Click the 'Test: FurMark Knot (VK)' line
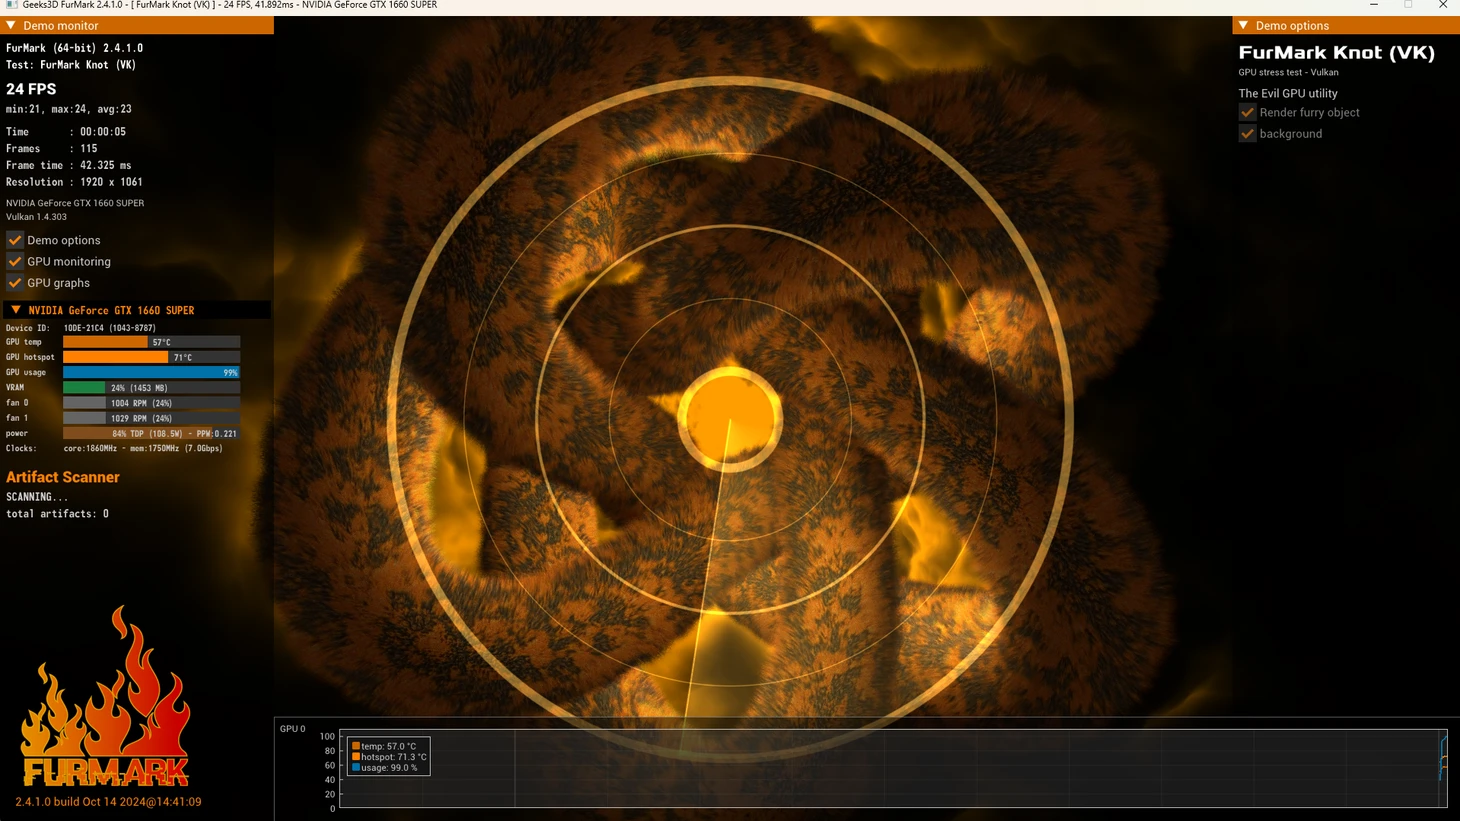This screenshot has height=821, width=1460. [71, 65]
